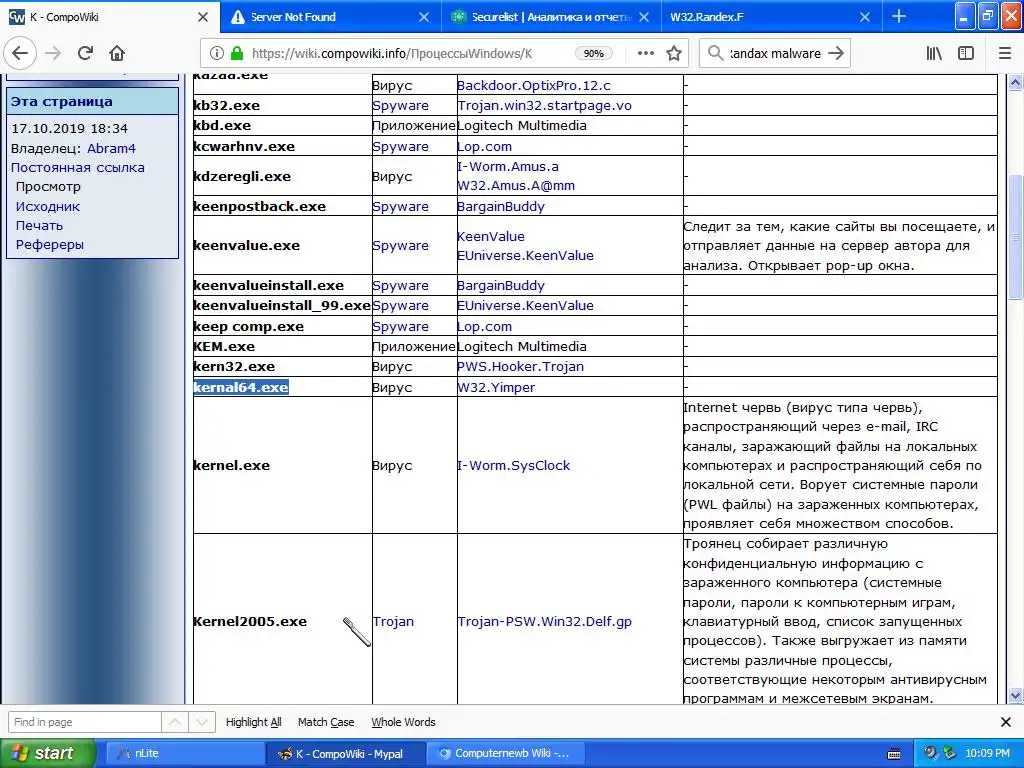Image resolution: width=1024 pixels, height=768 pixels.
Task: Click Trojan type link for Kernel2005.exe
Action: tap(393, 621)
